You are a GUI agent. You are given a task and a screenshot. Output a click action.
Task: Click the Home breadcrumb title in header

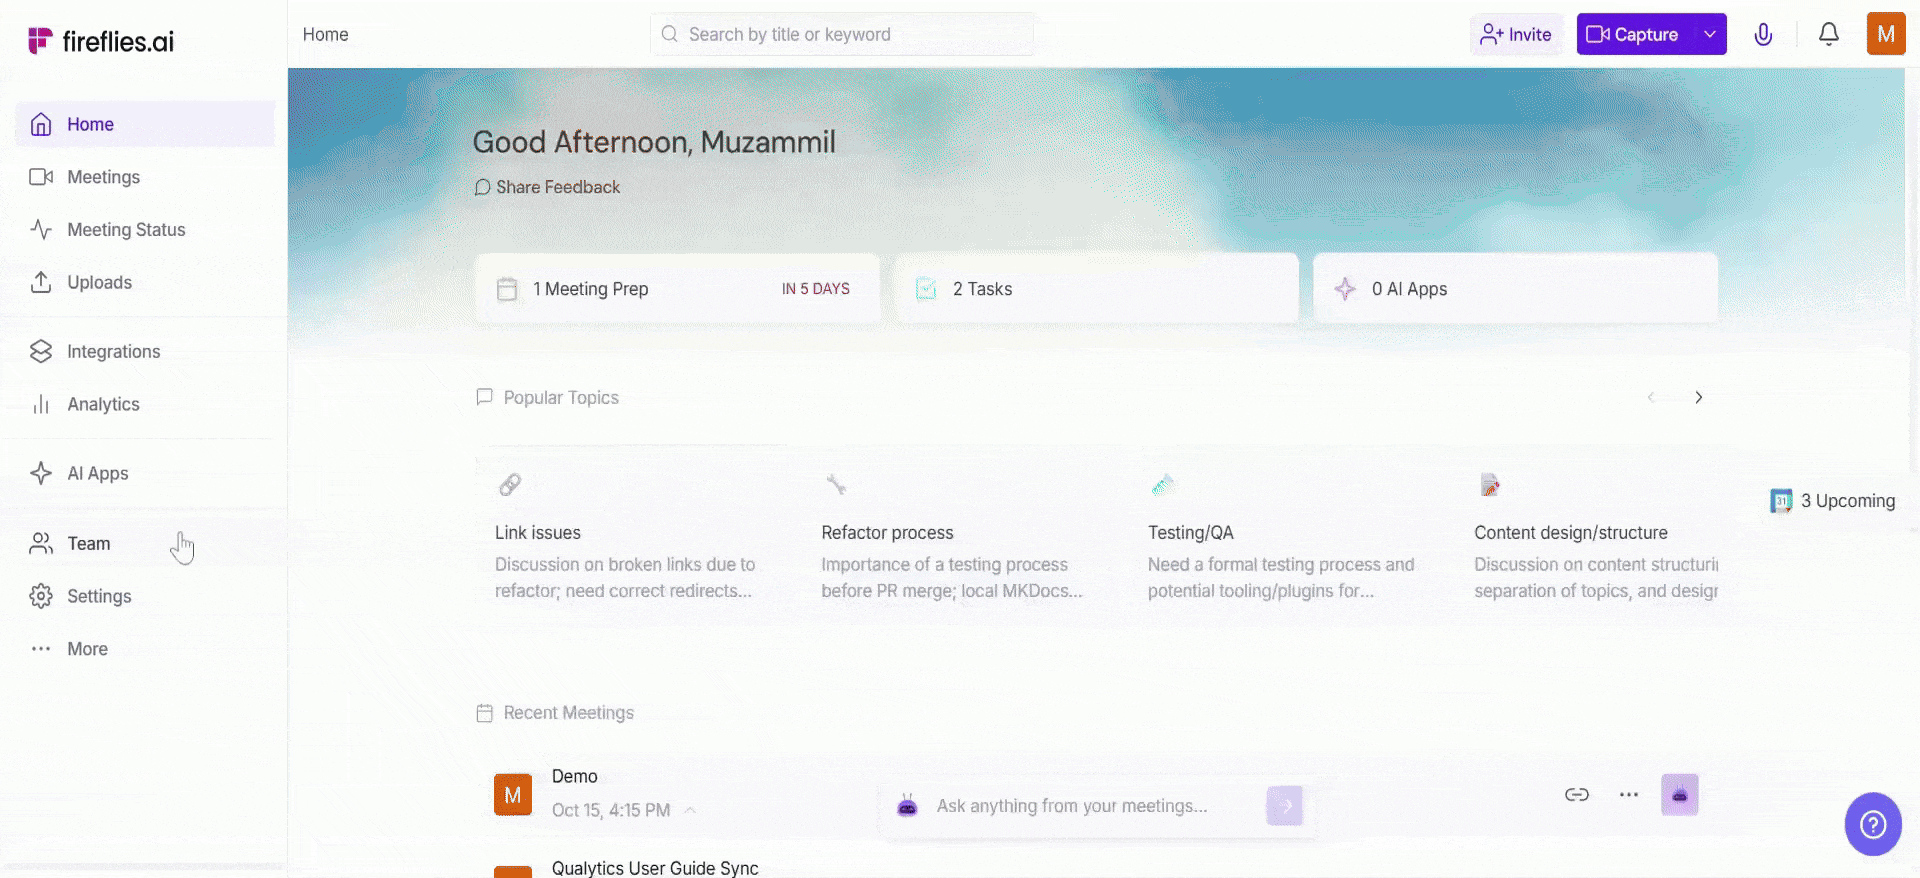point(326,34)
